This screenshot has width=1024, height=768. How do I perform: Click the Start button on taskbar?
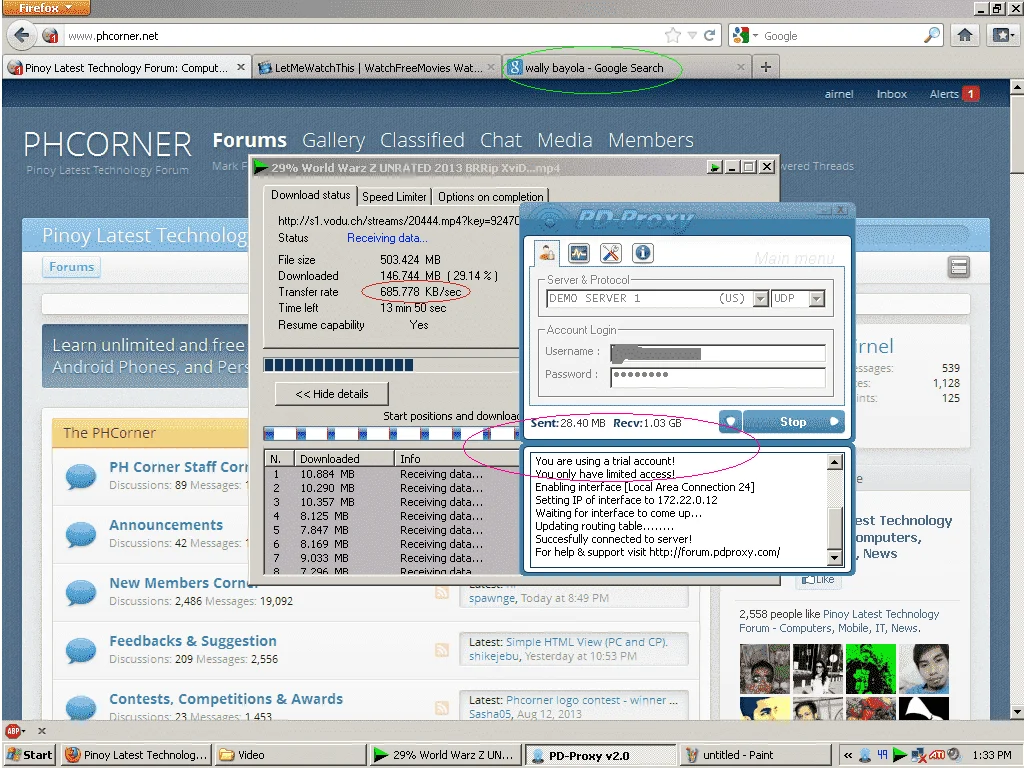point(30,755)
